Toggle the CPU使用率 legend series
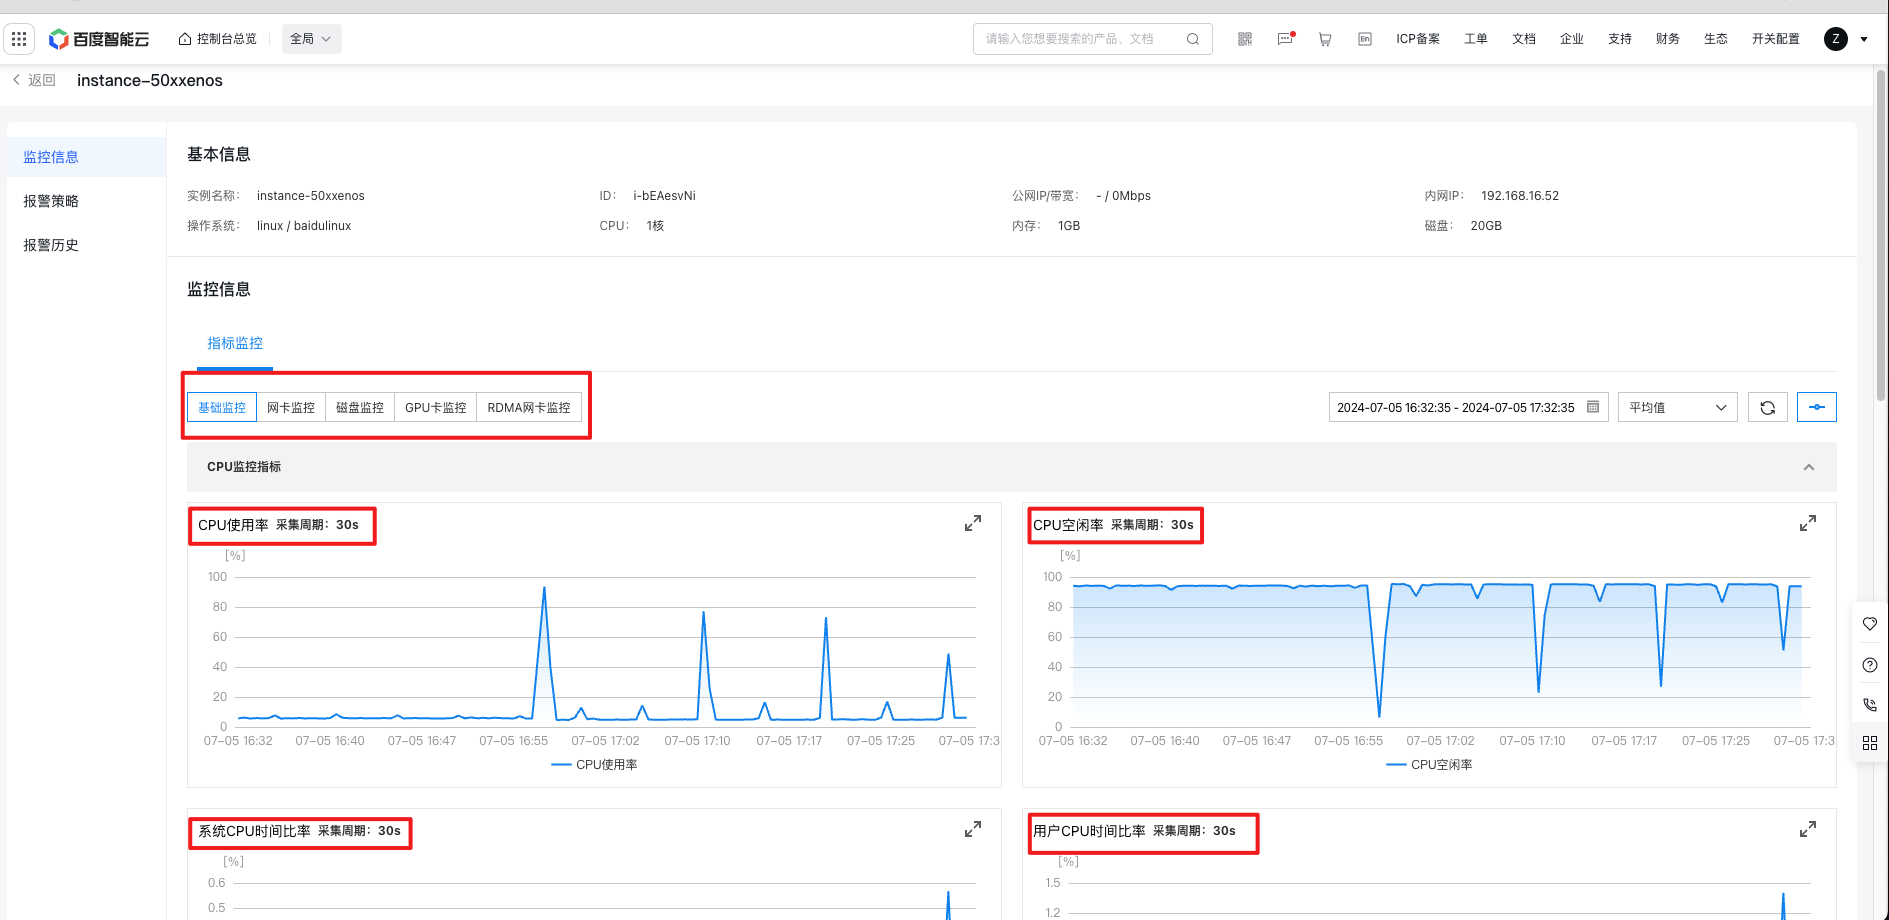This screenshot has height=920, width=1889. tap(595, 765)
